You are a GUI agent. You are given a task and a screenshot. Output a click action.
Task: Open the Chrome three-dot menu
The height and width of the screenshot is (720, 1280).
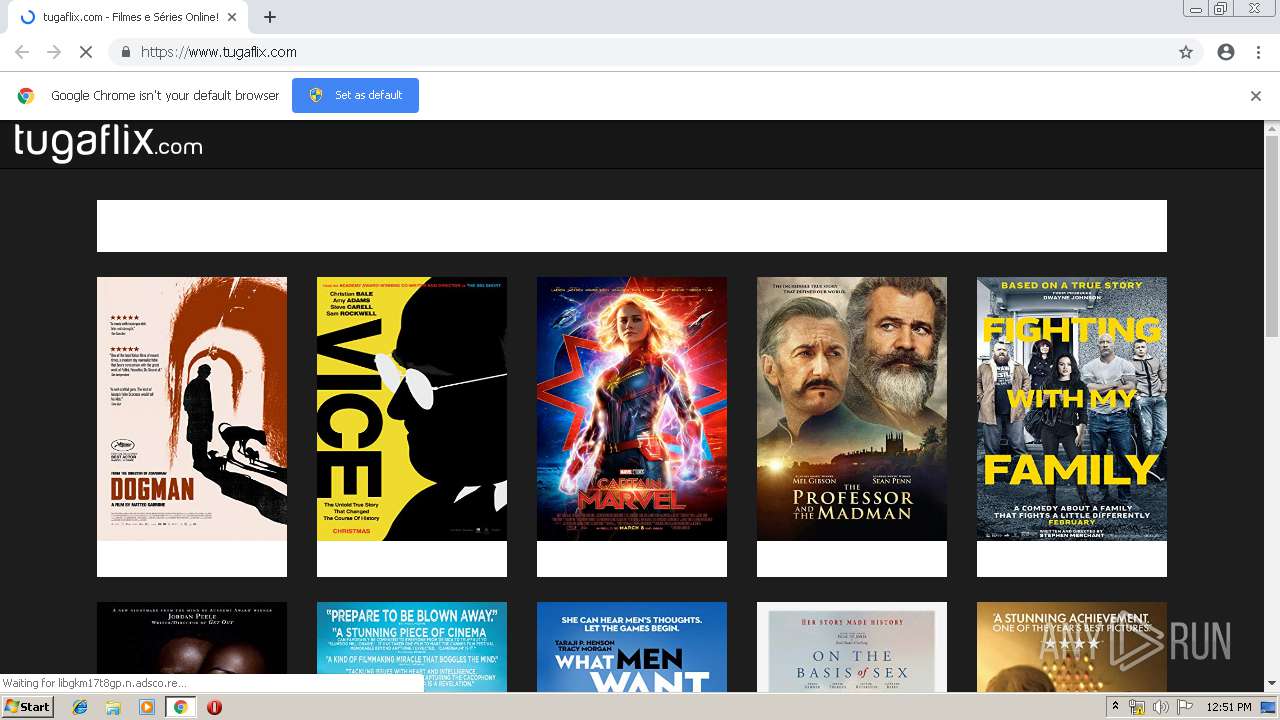[x=1258, y=52]
